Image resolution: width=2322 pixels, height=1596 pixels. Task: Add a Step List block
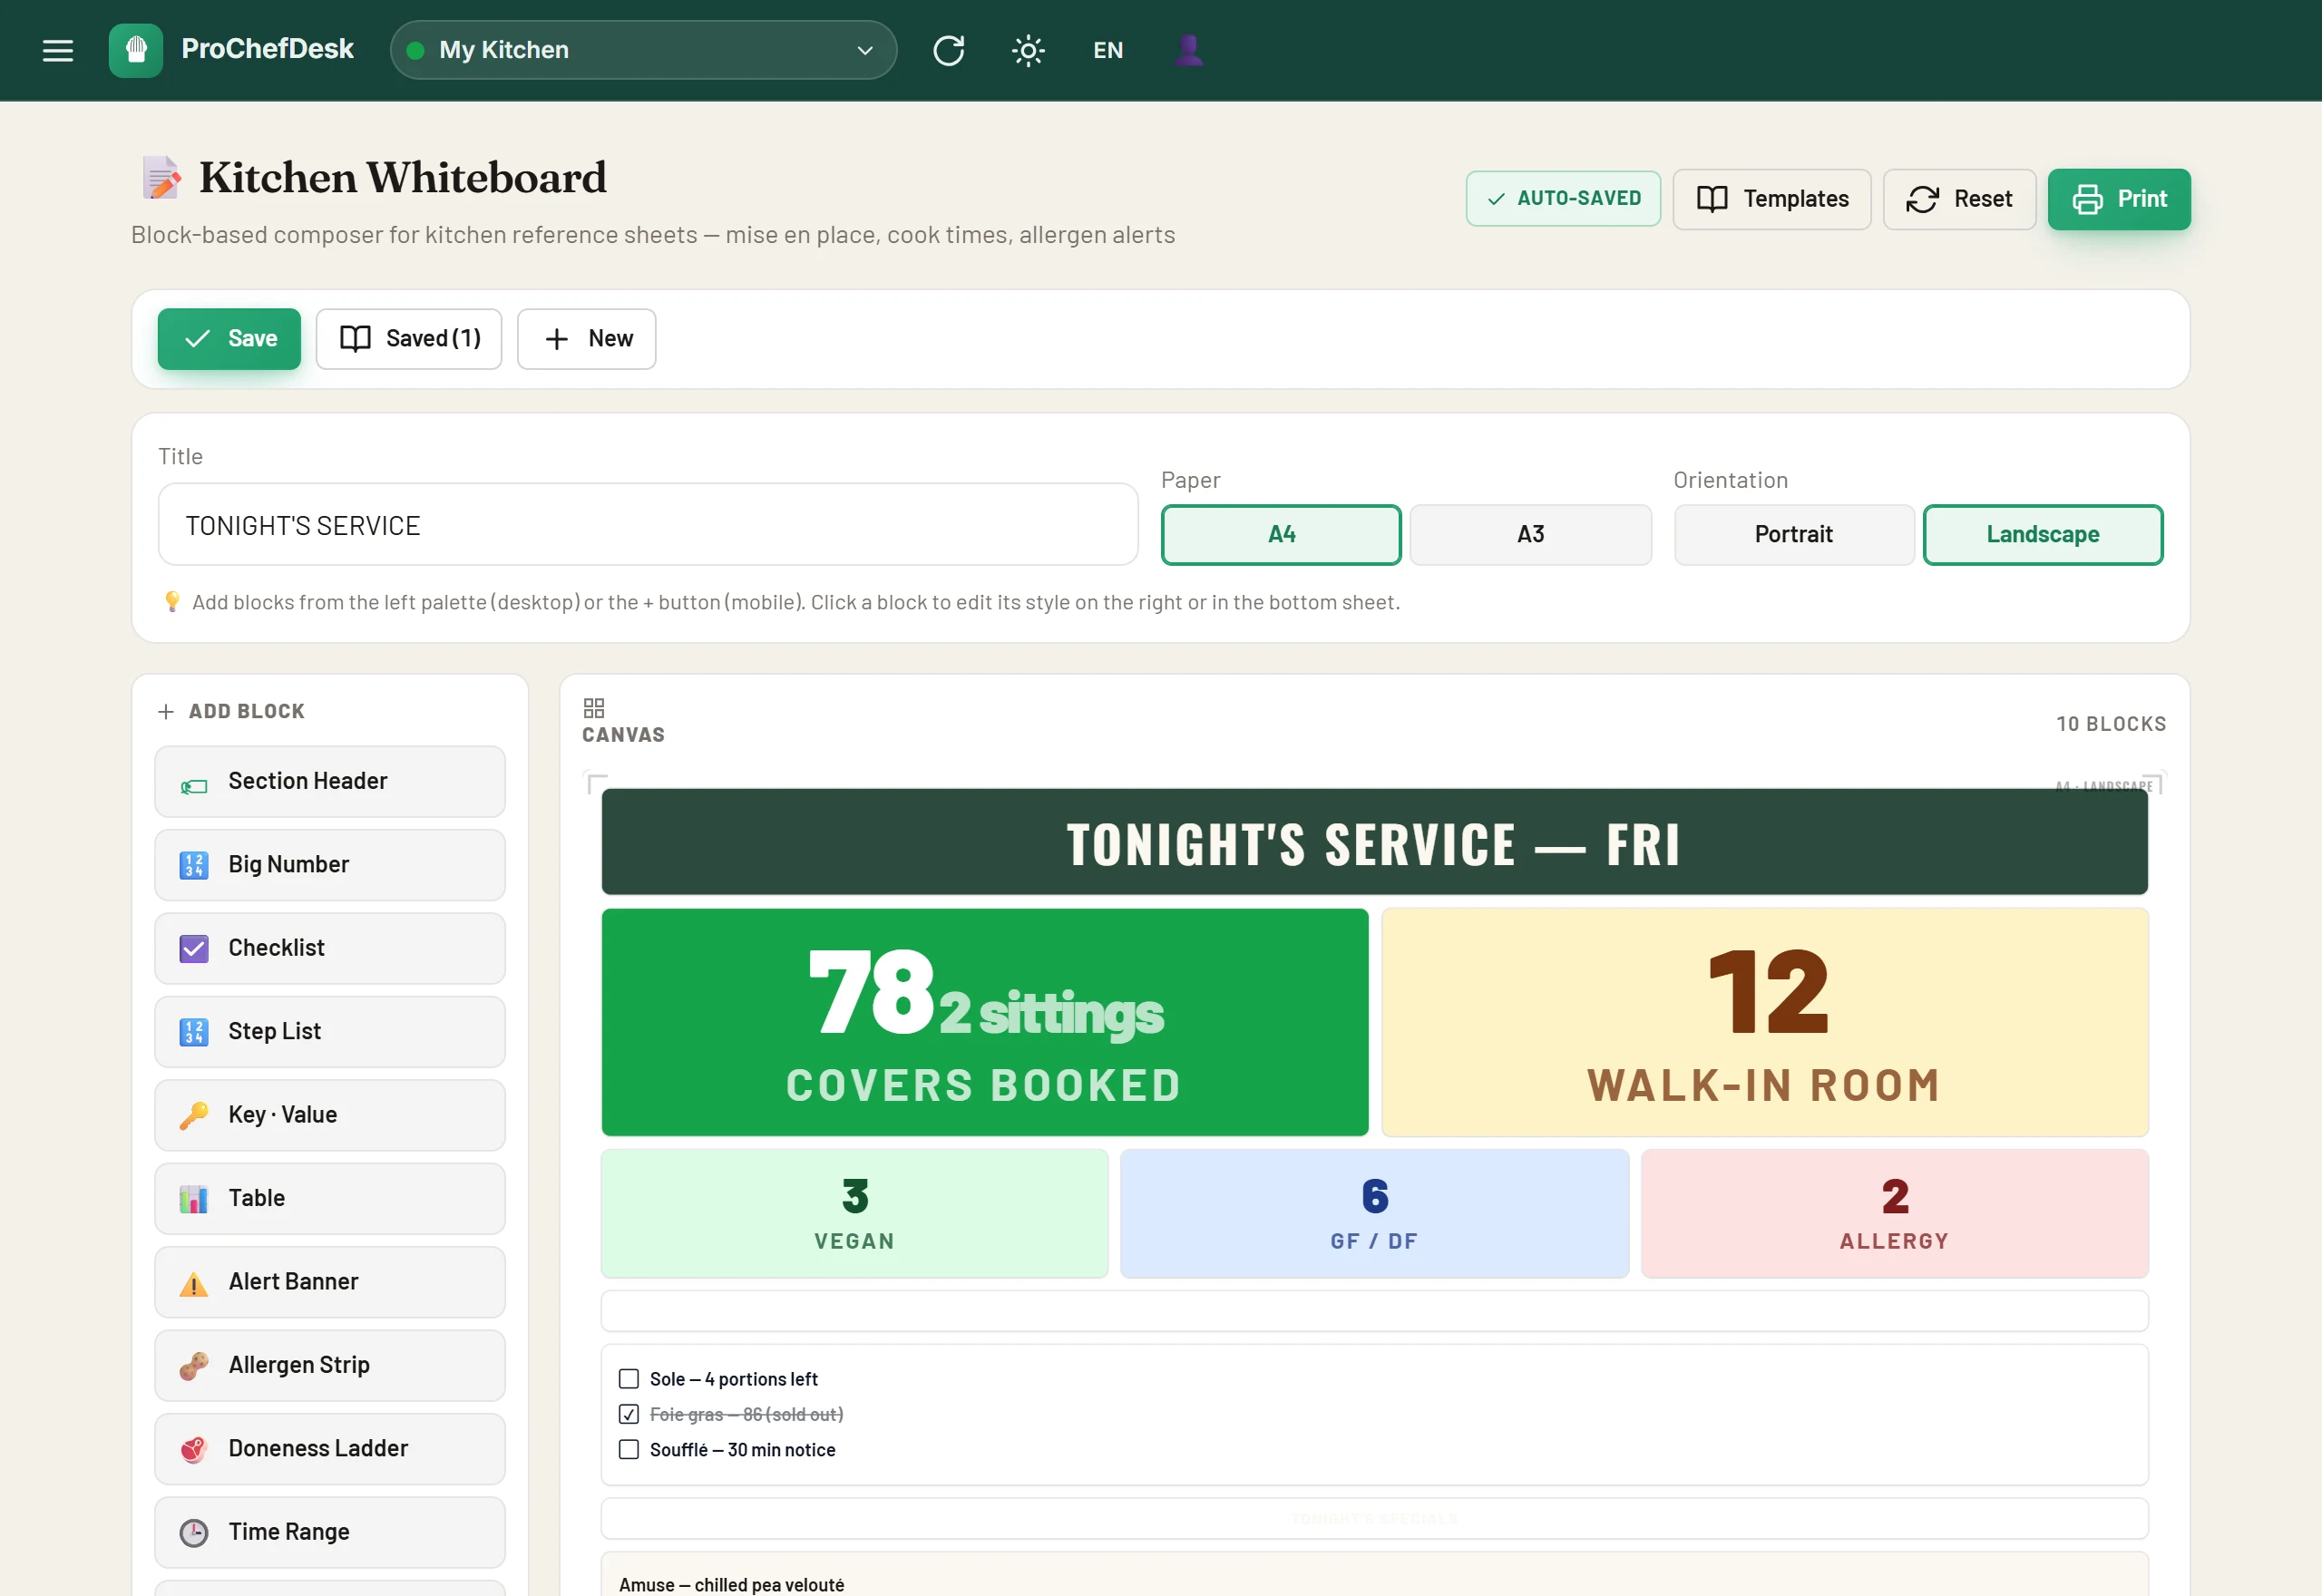[x=330, y=1032]
